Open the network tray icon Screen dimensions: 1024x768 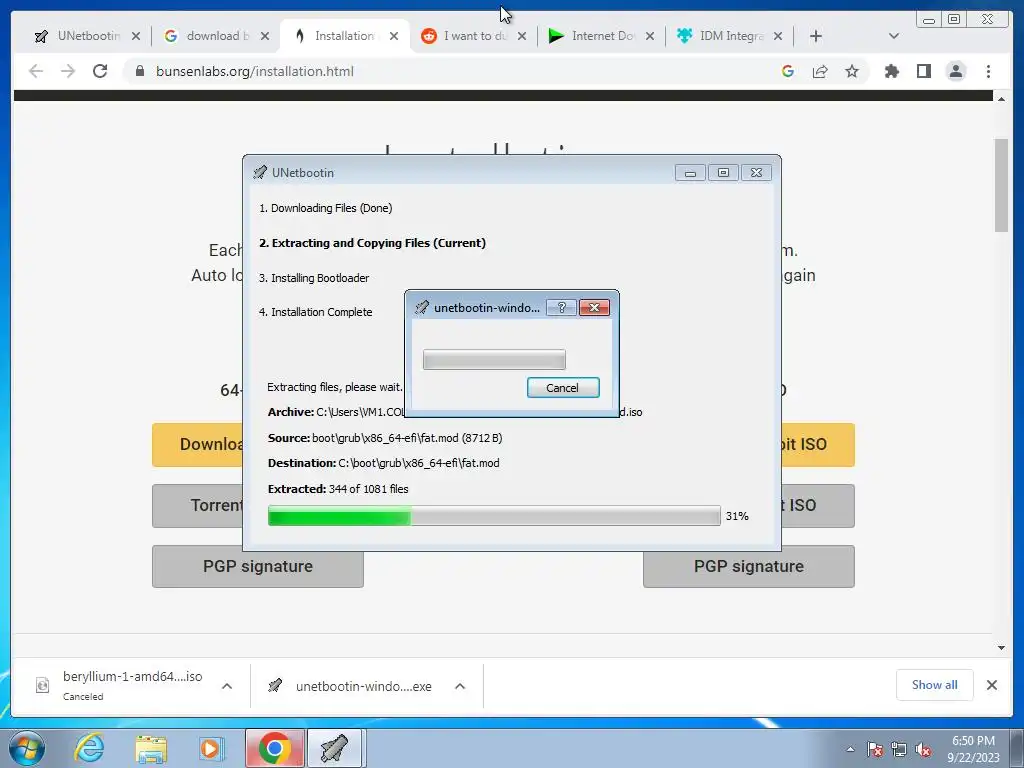[899, 749]
